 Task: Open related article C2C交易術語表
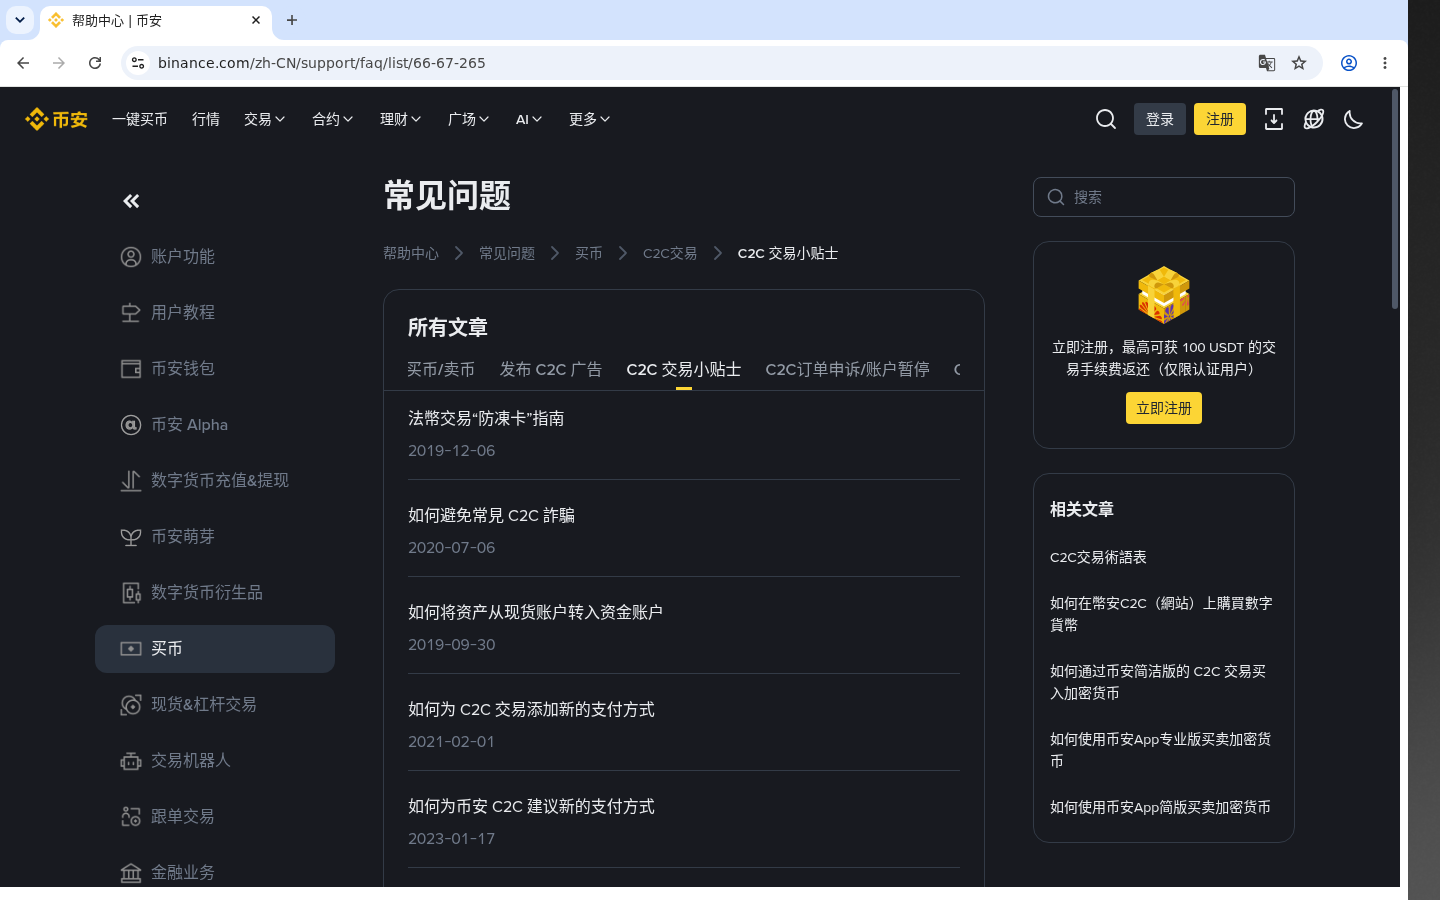1098,557
